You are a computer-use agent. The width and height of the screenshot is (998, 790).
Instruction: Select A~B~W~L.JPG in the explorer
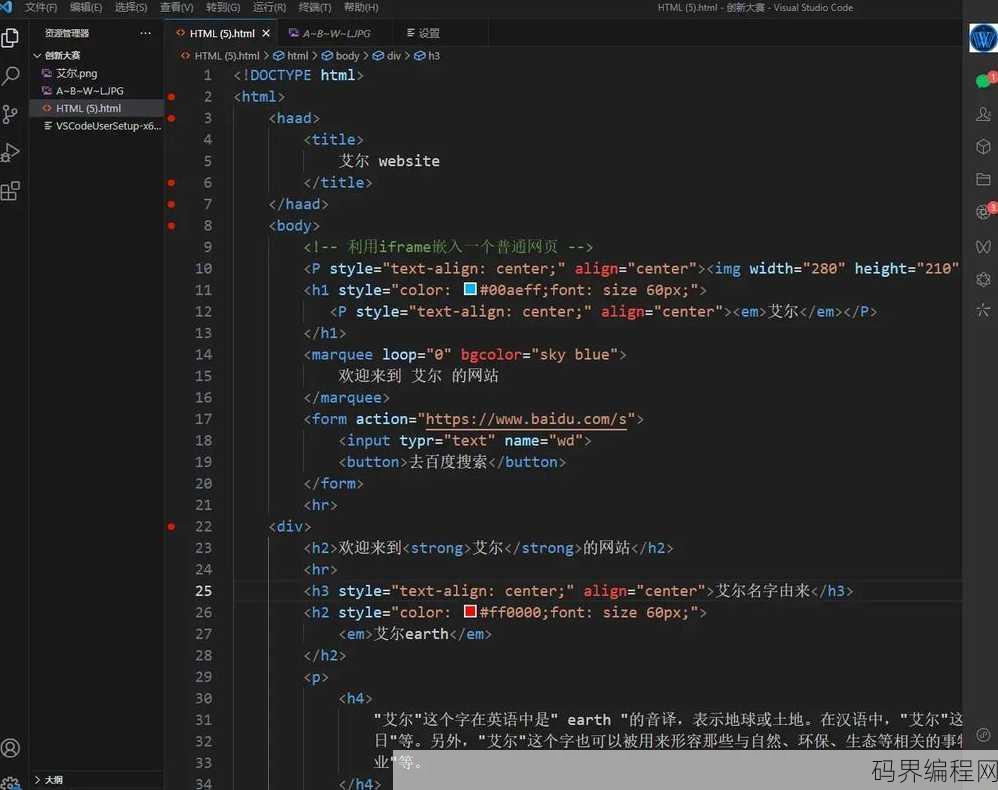pos(97,91)
